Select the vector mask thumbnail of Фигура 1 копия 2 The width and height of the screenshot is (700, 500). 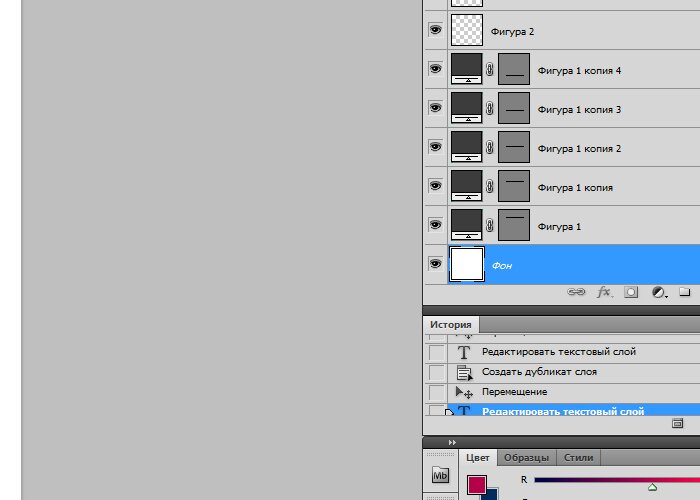[x=513, y=148]
